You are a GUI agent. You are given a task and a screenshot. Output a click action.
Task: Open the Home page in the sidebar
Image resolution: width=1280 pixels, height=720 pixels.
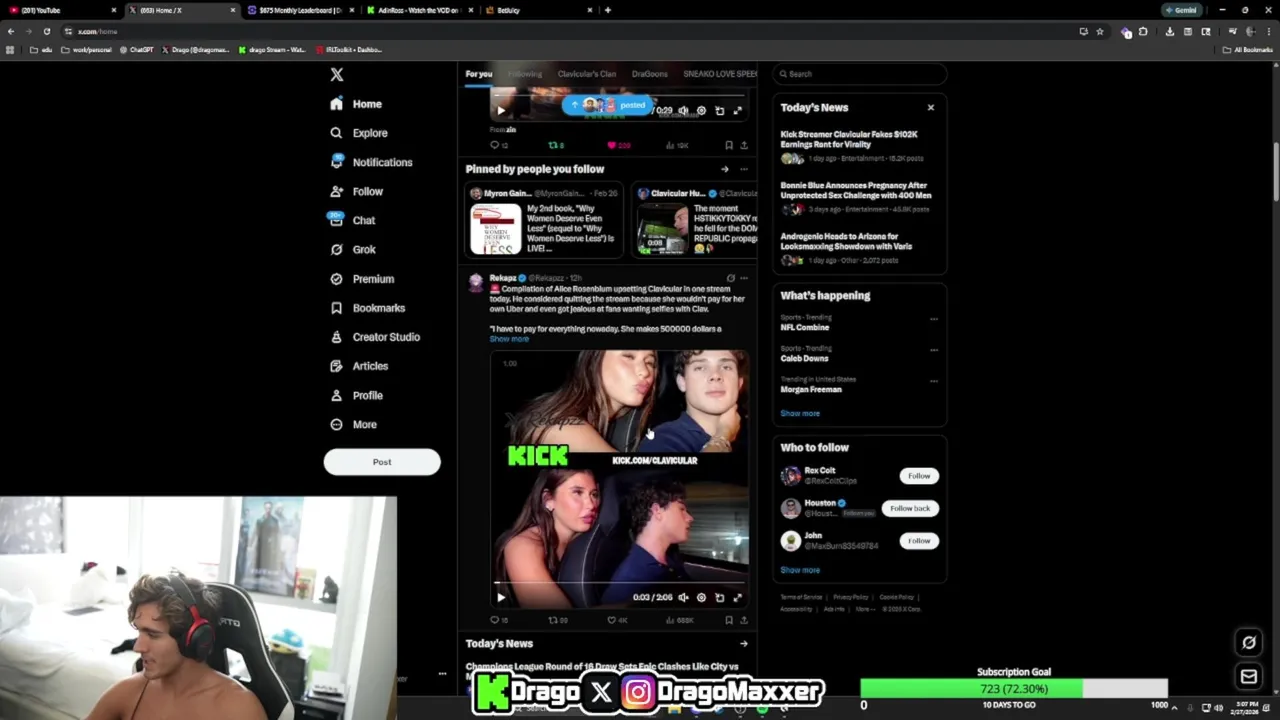tap(356, 104)
